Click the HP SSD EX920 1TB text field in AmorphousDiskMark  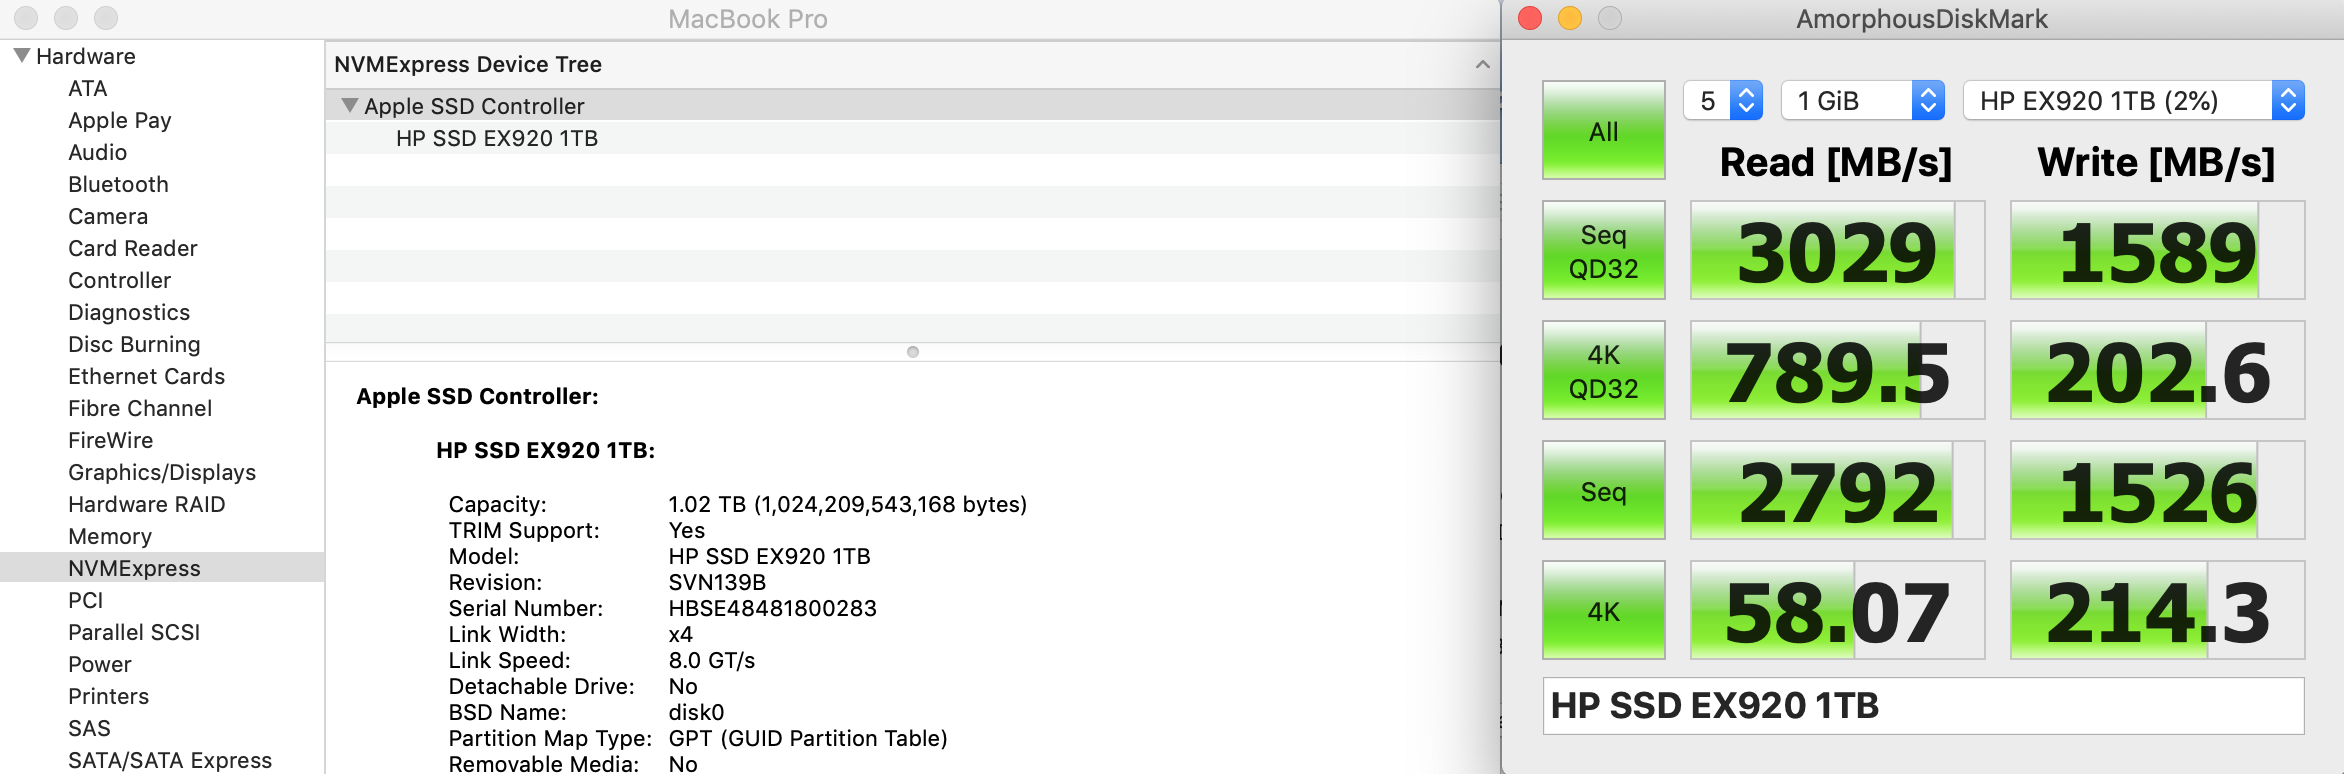tap(1923, 706)
